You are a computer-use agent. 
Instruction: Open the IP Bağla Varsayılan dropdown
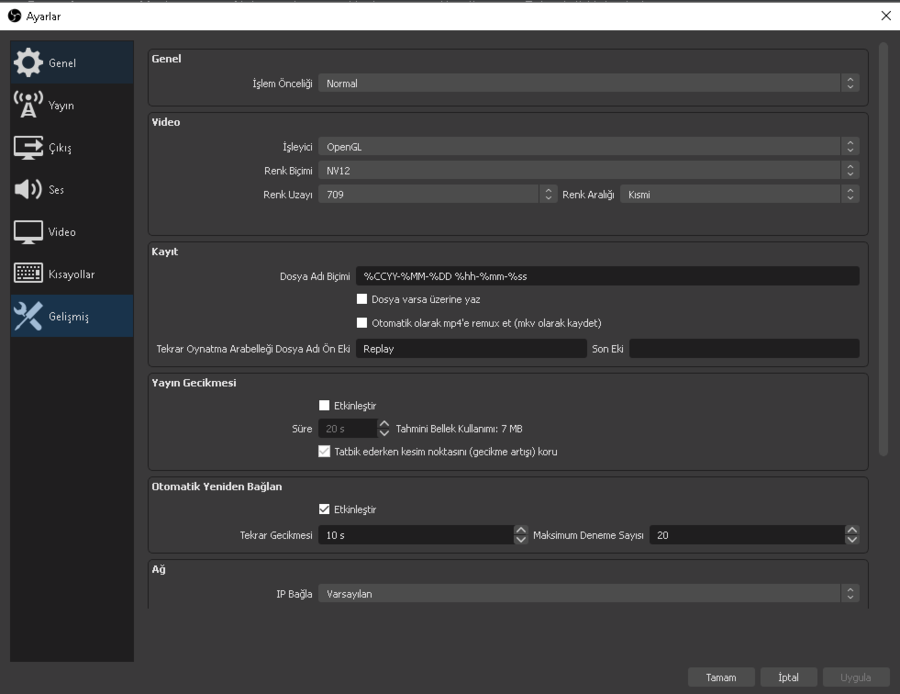point(588,594)
